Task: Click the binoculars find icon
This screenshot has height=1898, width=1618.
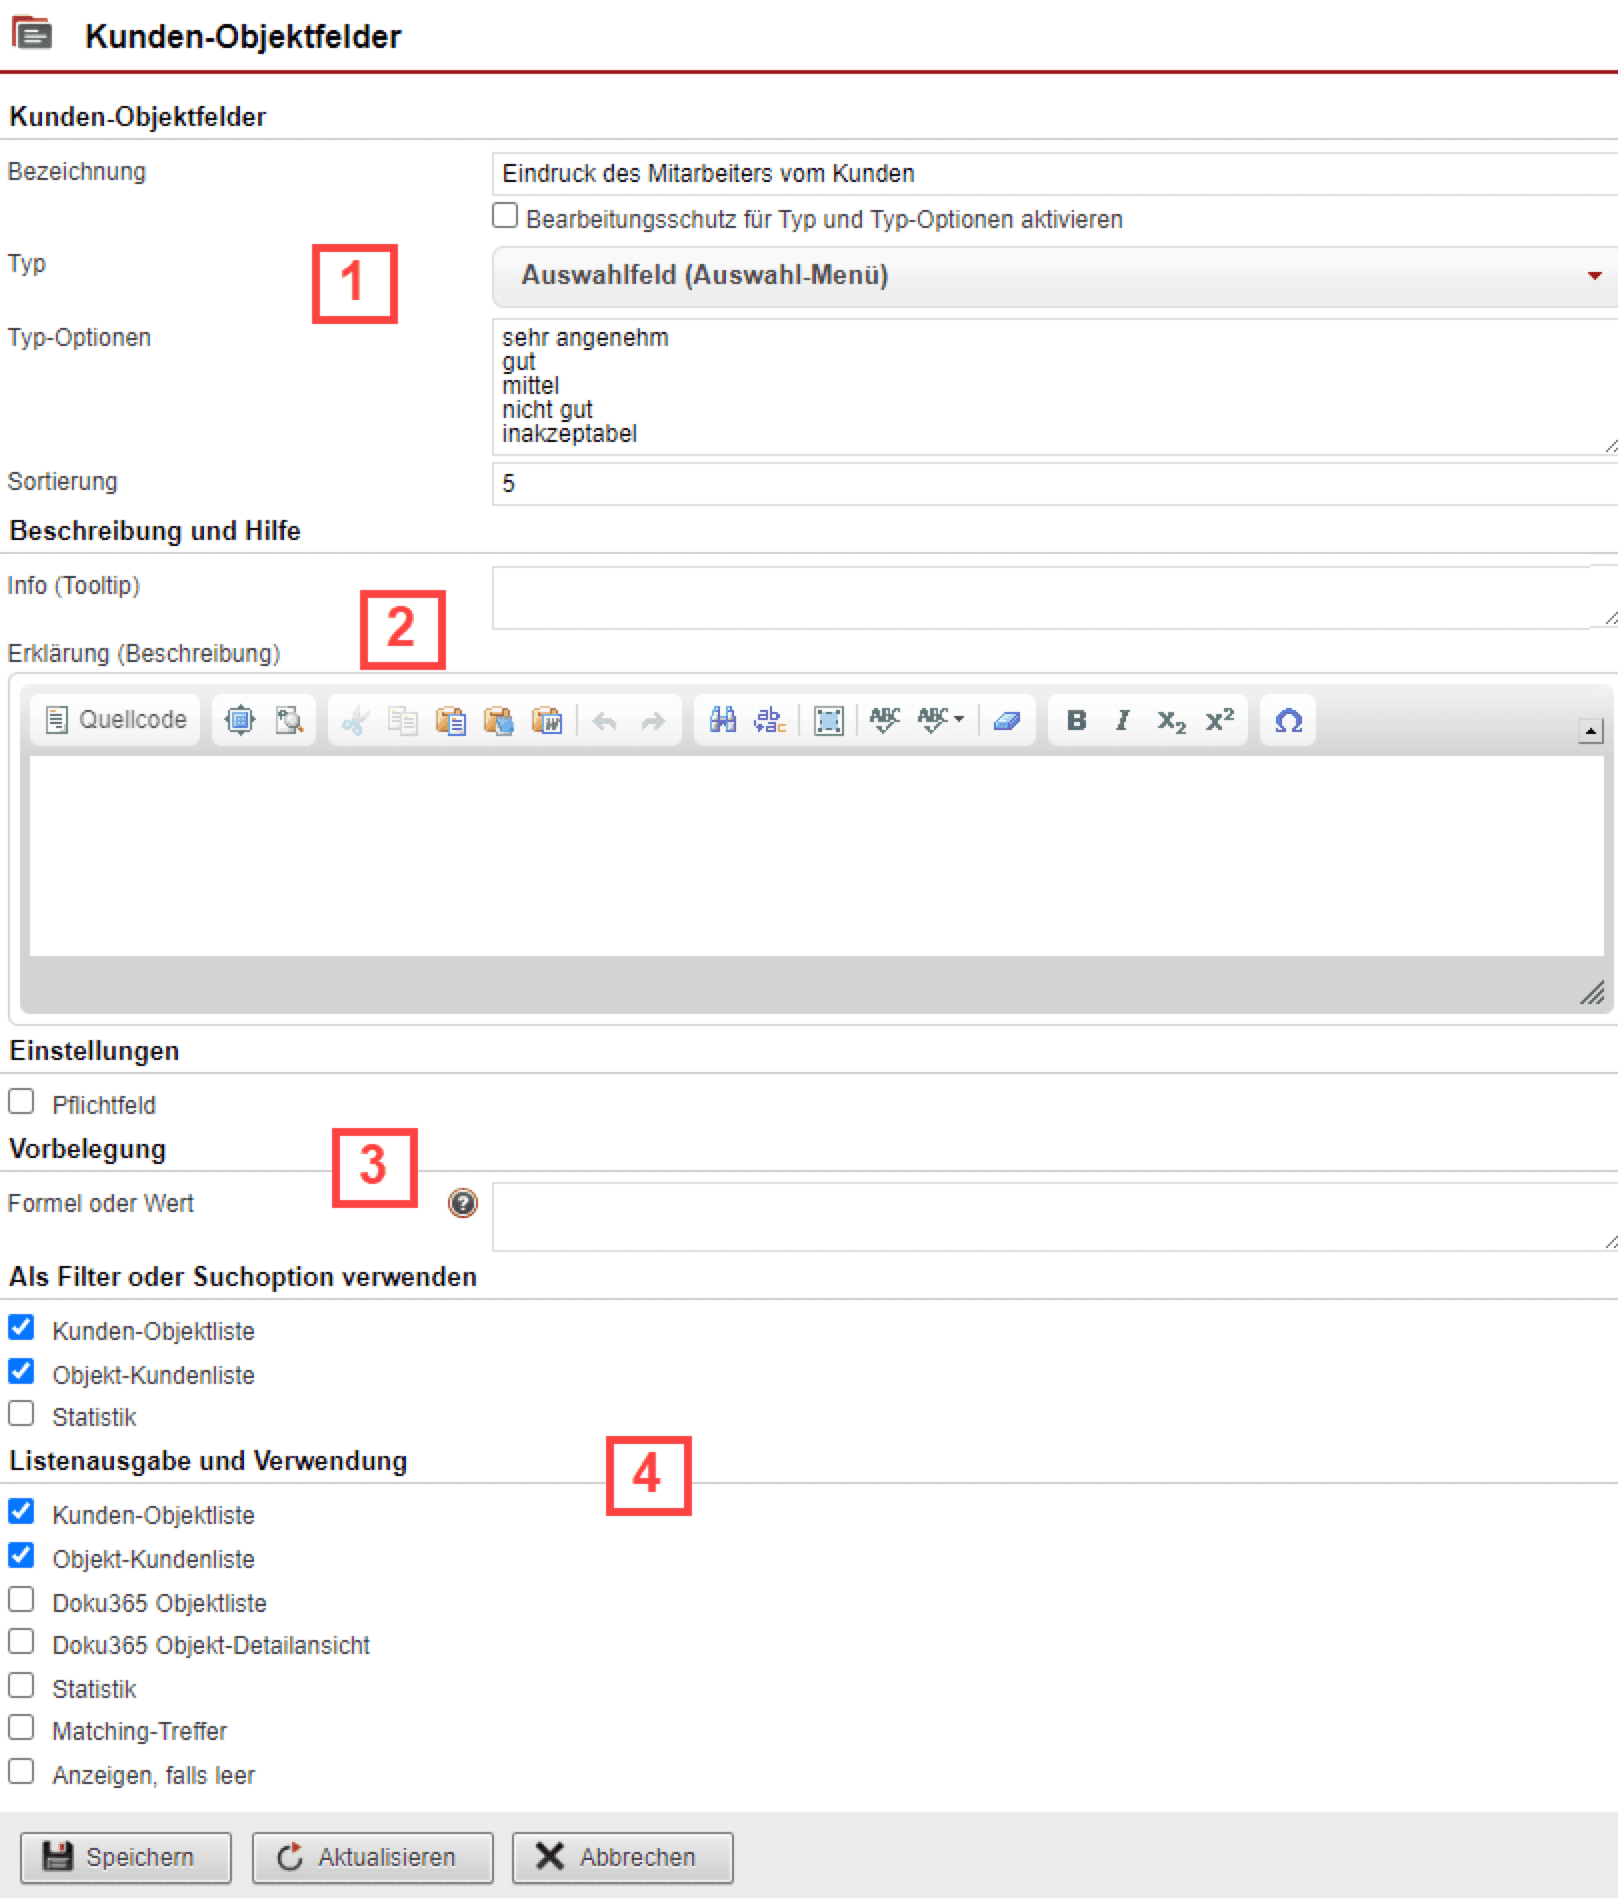Action: pyautogui.click(x=722, y=720)
